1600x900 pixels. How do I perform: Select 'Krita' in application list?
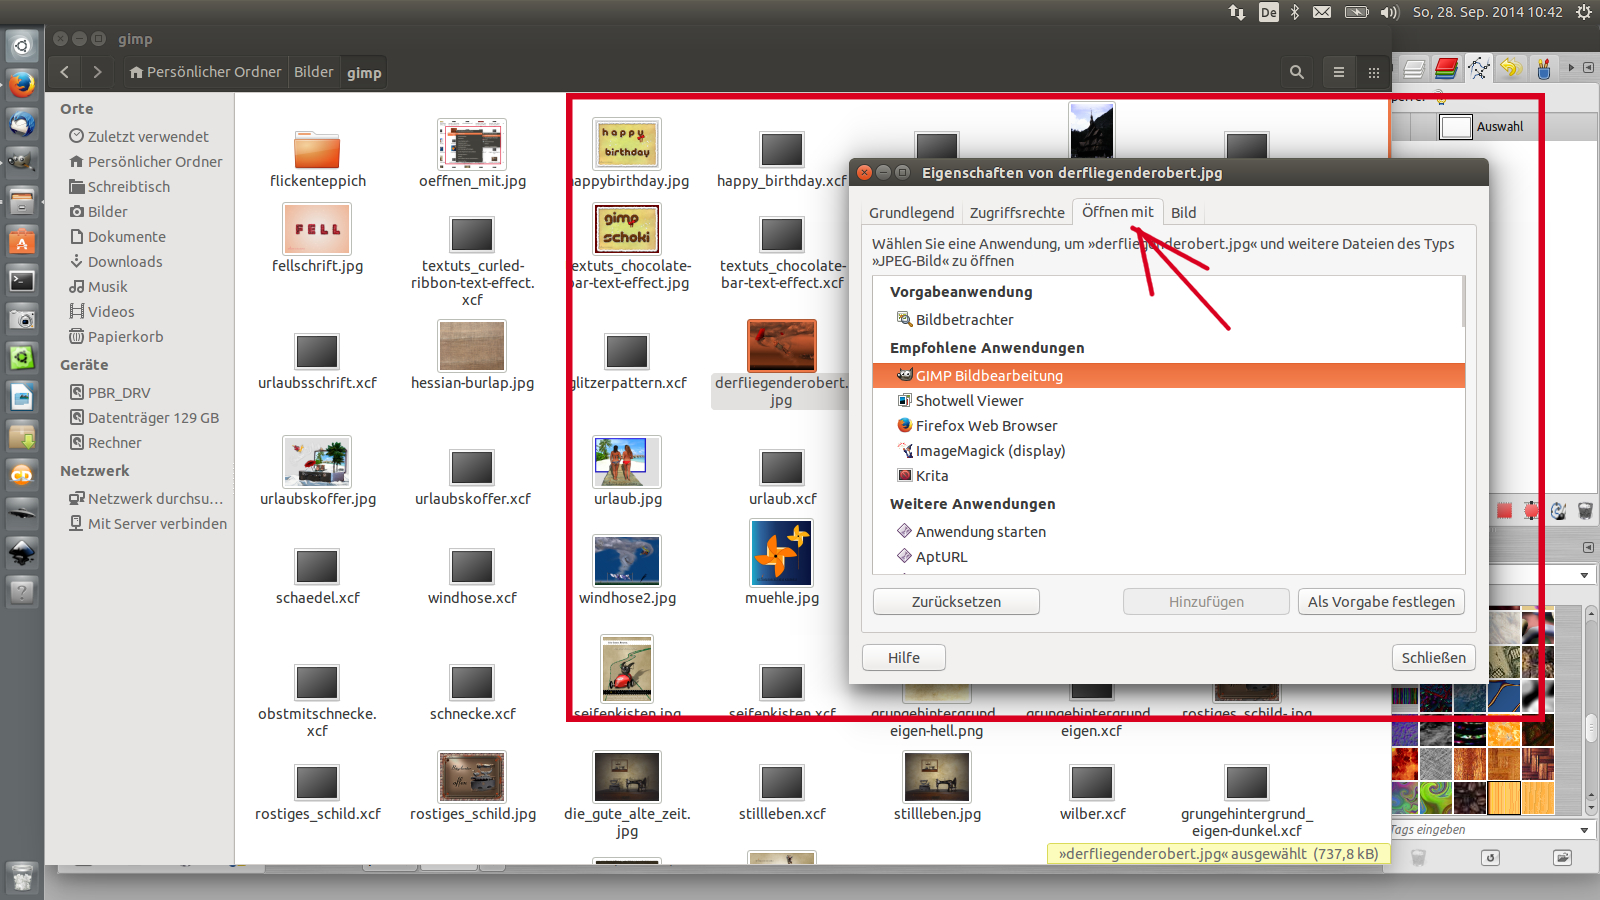(1168, 476)
